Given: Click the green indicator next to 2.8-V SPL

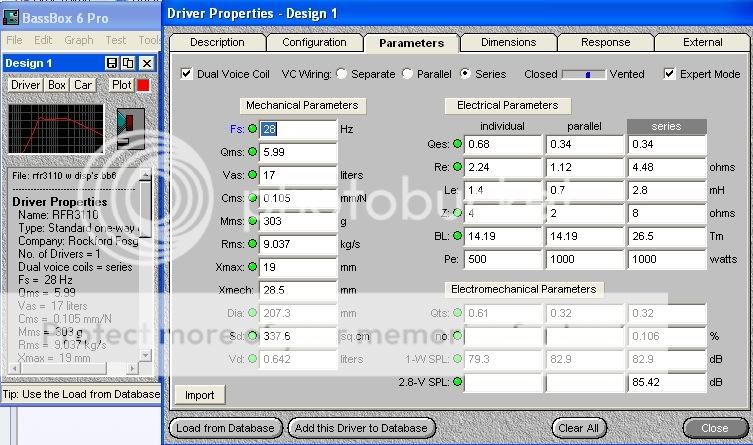Looking at the screenshot, I should 457,382.
